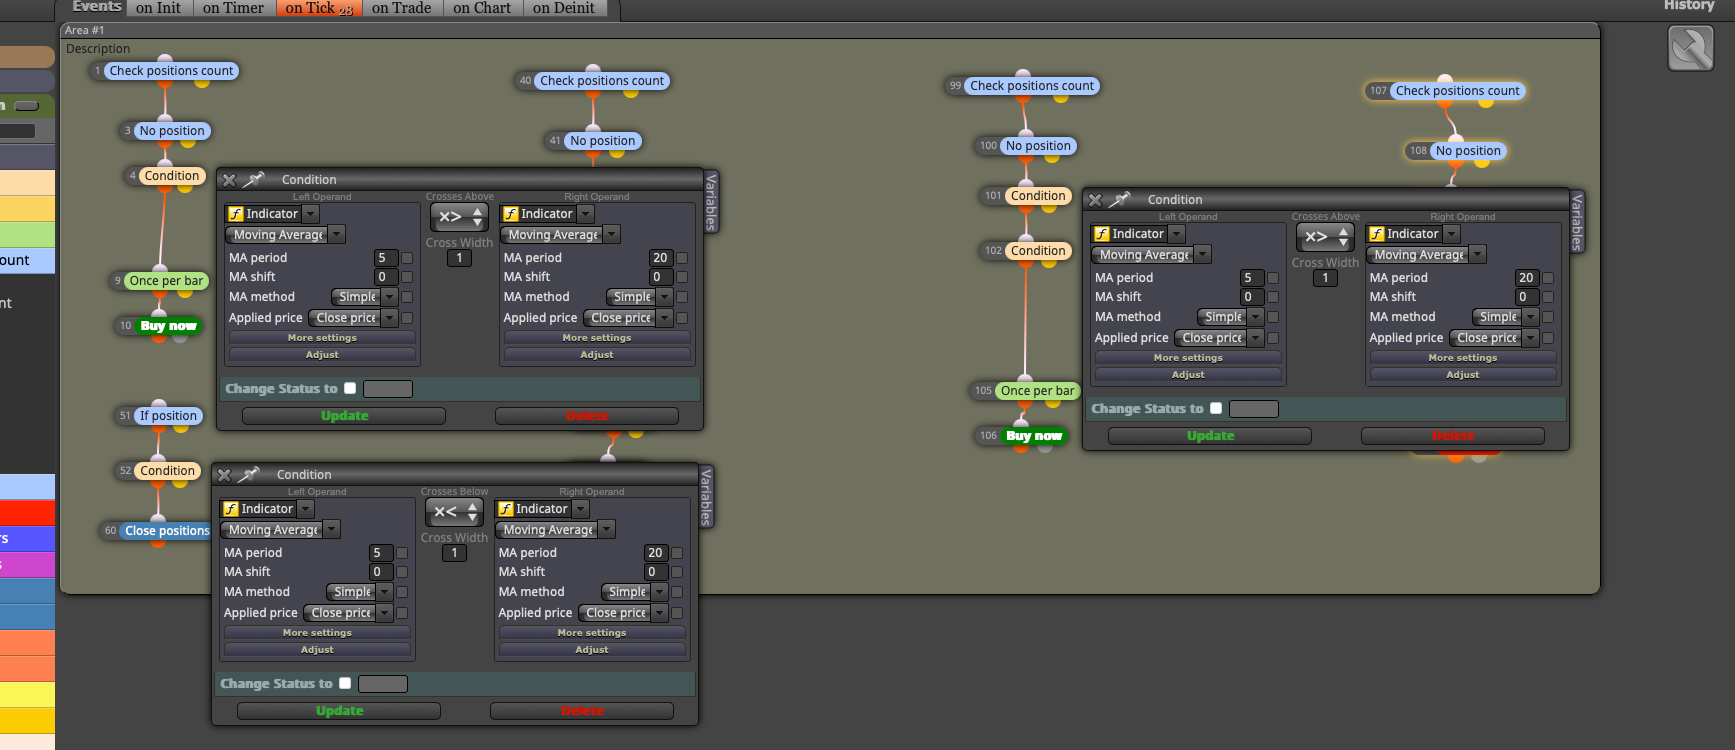Tick right MA period checkbox, dialog by block 102

[1548, 278]
